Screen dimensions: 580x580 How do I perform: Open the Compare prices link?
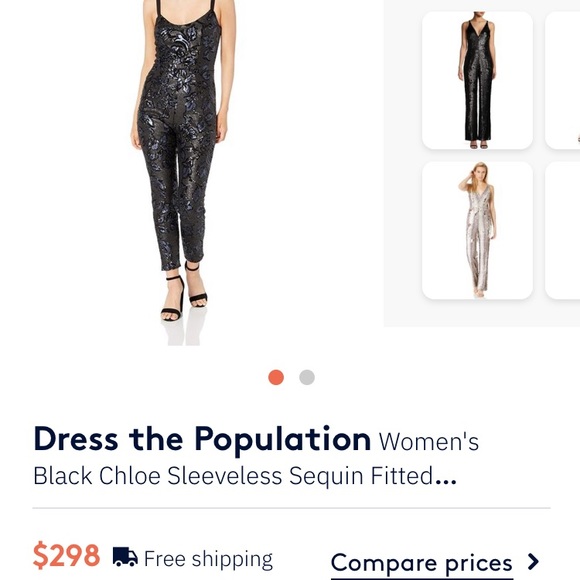point(422,563)
